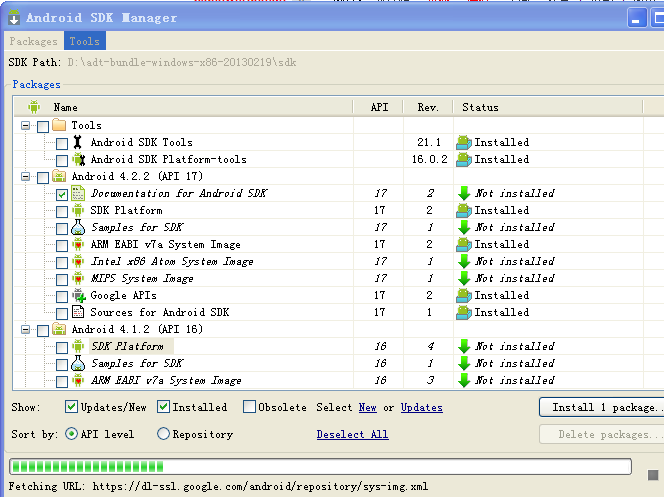Click the API 17 SDK Platform robot icon
This screenshot has height=497, width=664.
coord(78,210)
